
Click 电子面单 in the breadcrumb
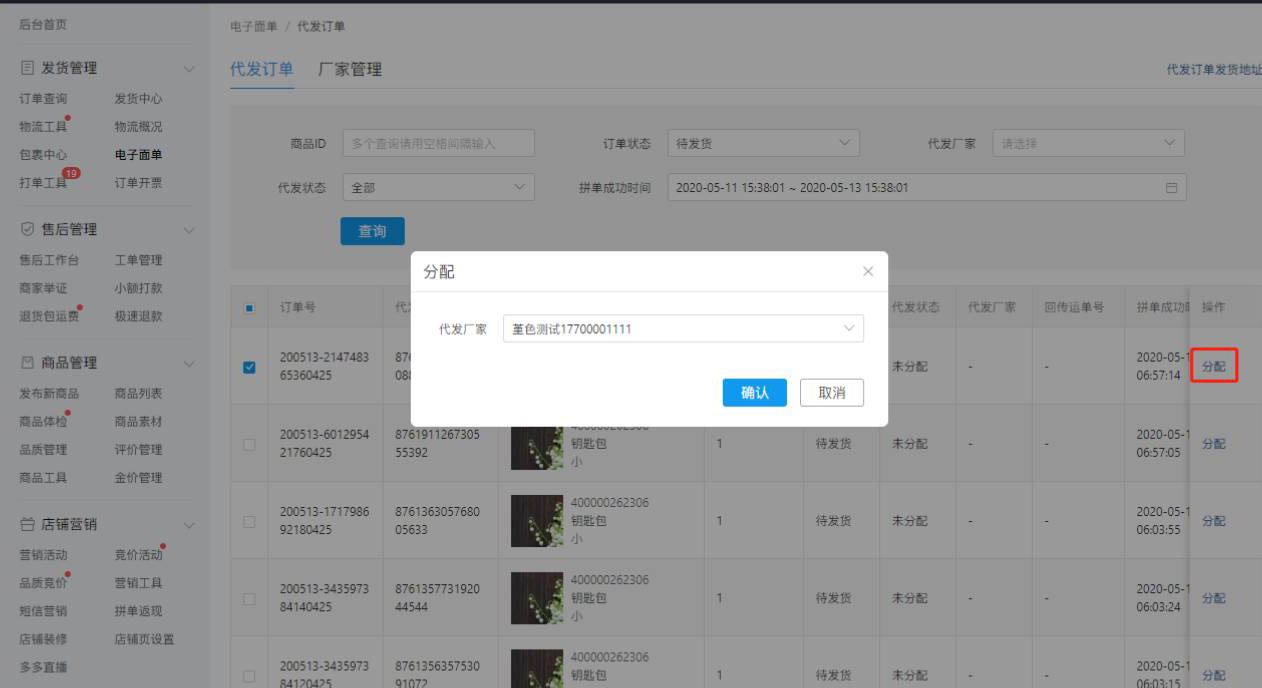[x=254, y=26]
